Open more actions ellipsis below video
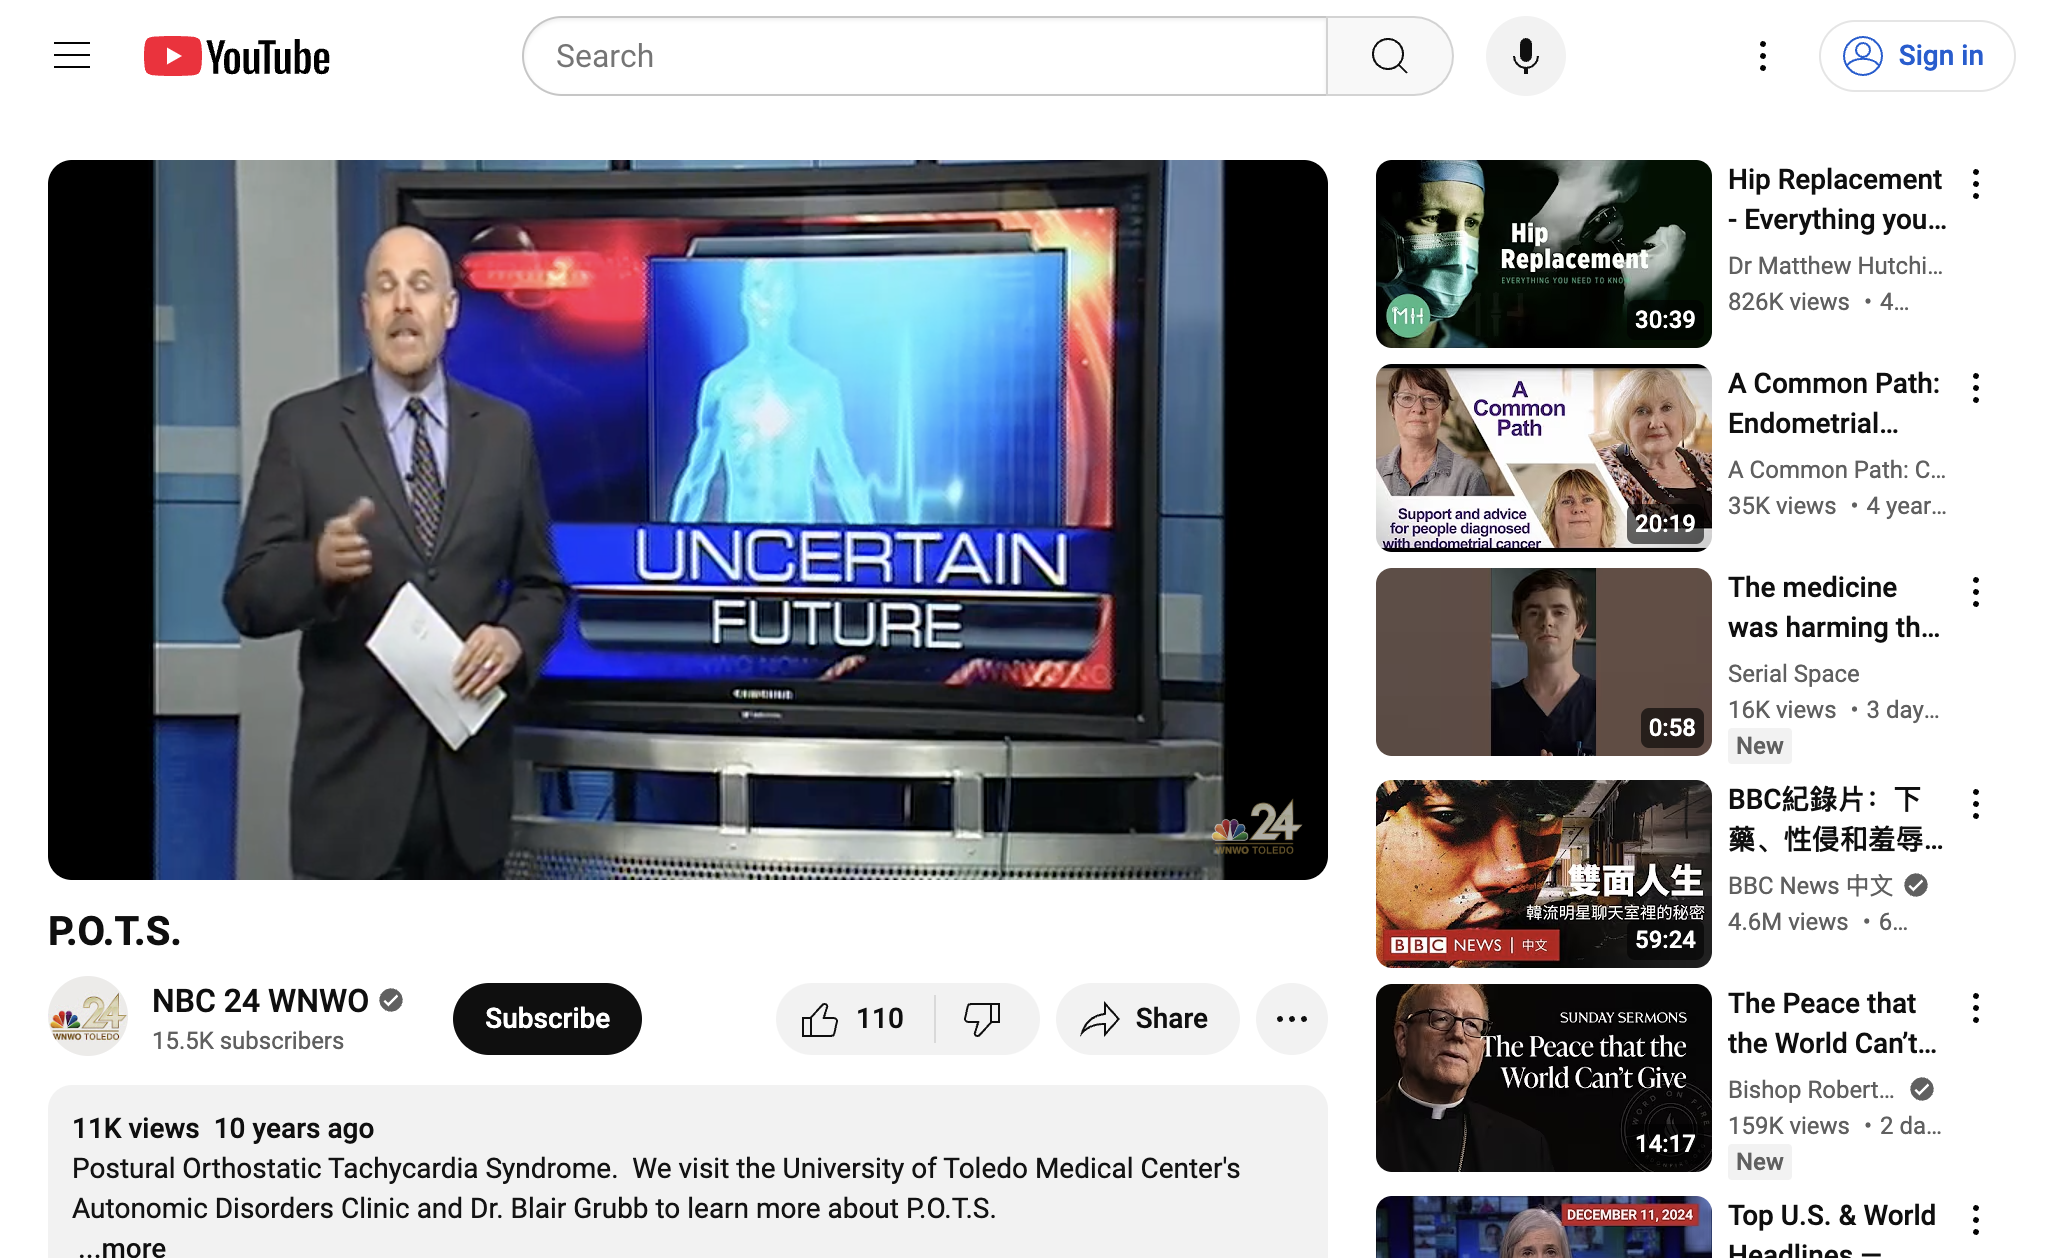2048x1258 pixels. (x=1292, y=1019)
